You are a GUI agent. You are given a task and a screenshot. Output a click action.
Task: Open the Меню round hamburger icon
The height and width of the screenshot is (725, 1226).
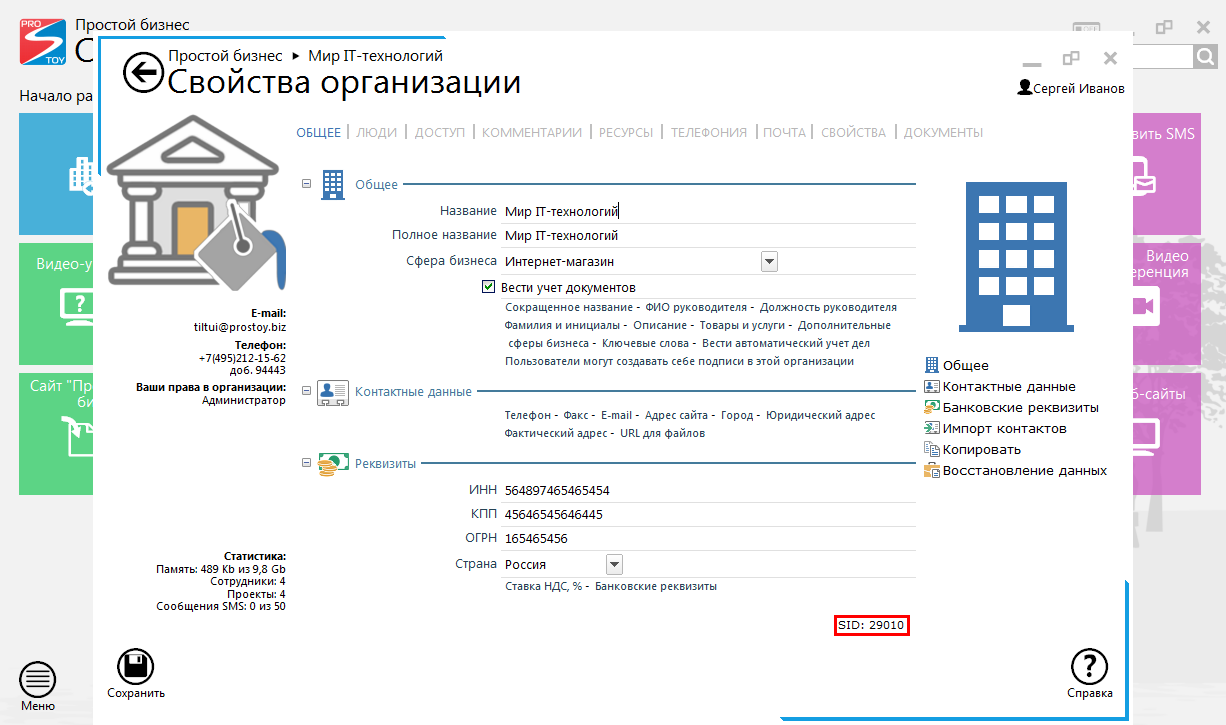[38, 680]
